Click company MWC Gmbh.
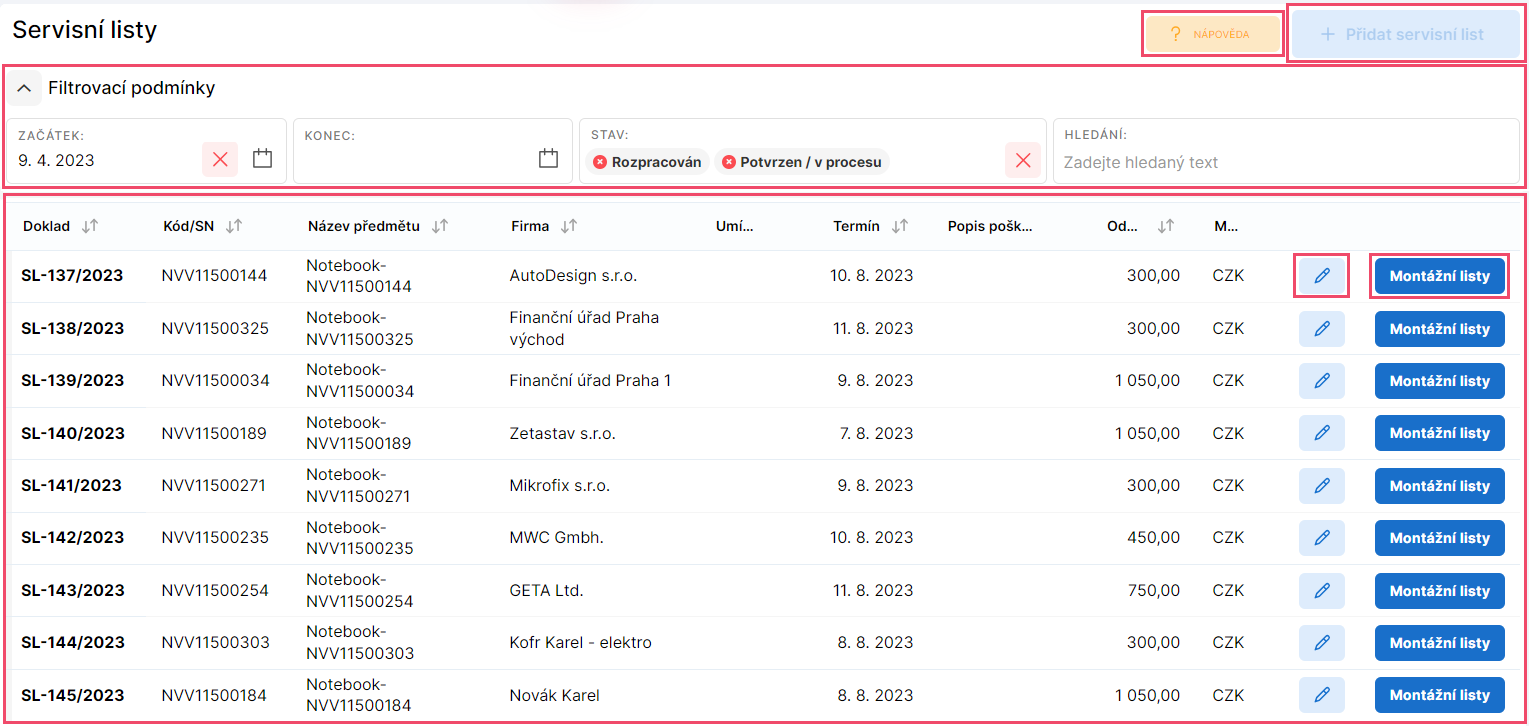Viewport: 1529px width, 726px height. (556, 538)
